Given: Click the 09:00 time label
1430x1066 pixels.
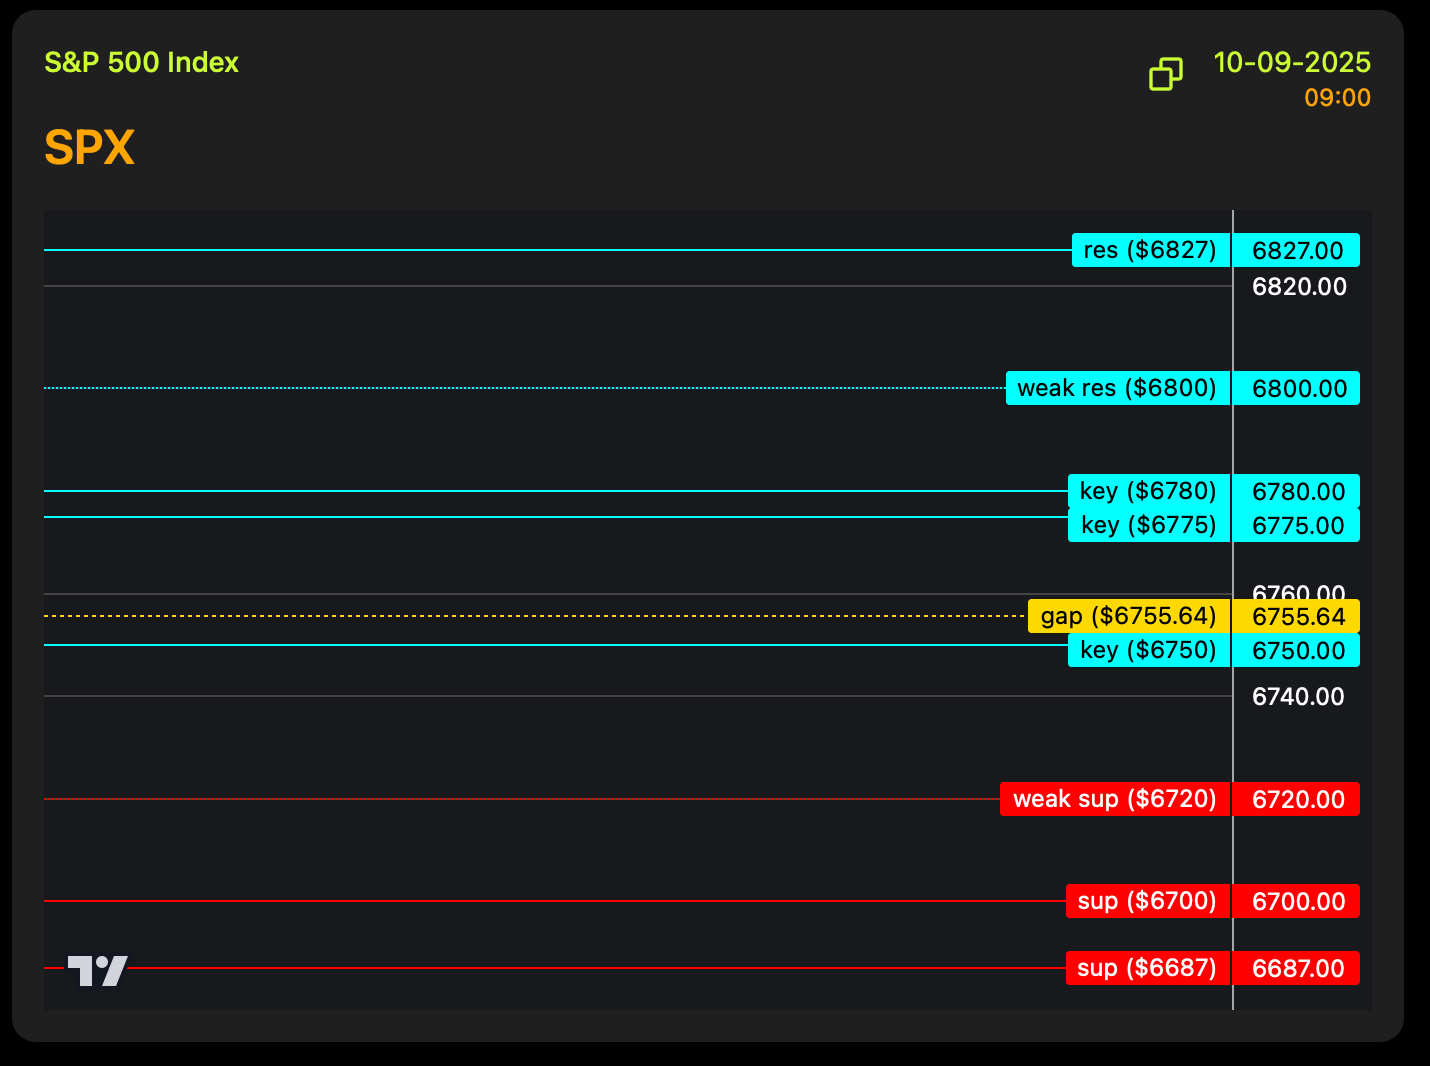Looking at the screenshot, I should click(x=1337, y=98).
